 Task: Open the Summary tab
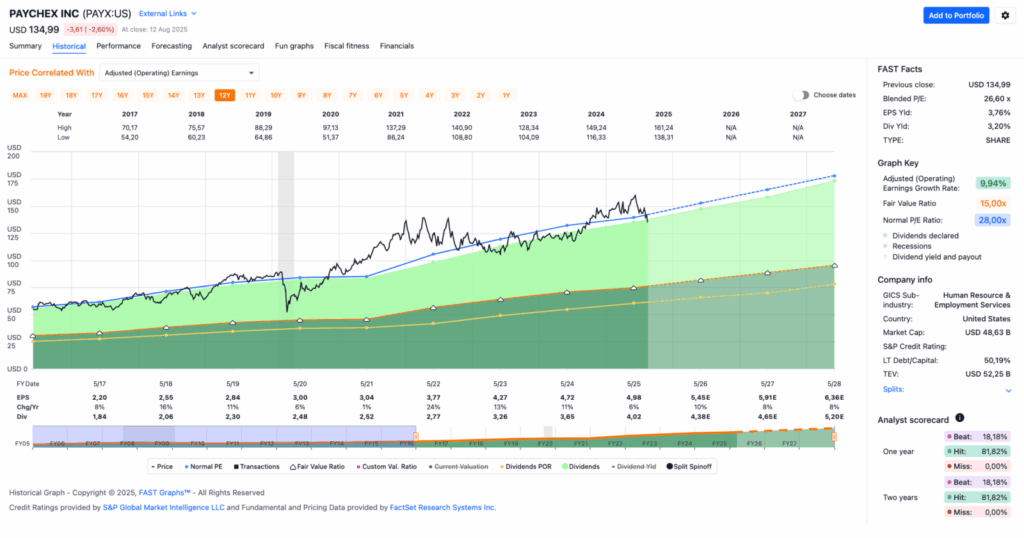pyautogui.click(x=25, y=46)
